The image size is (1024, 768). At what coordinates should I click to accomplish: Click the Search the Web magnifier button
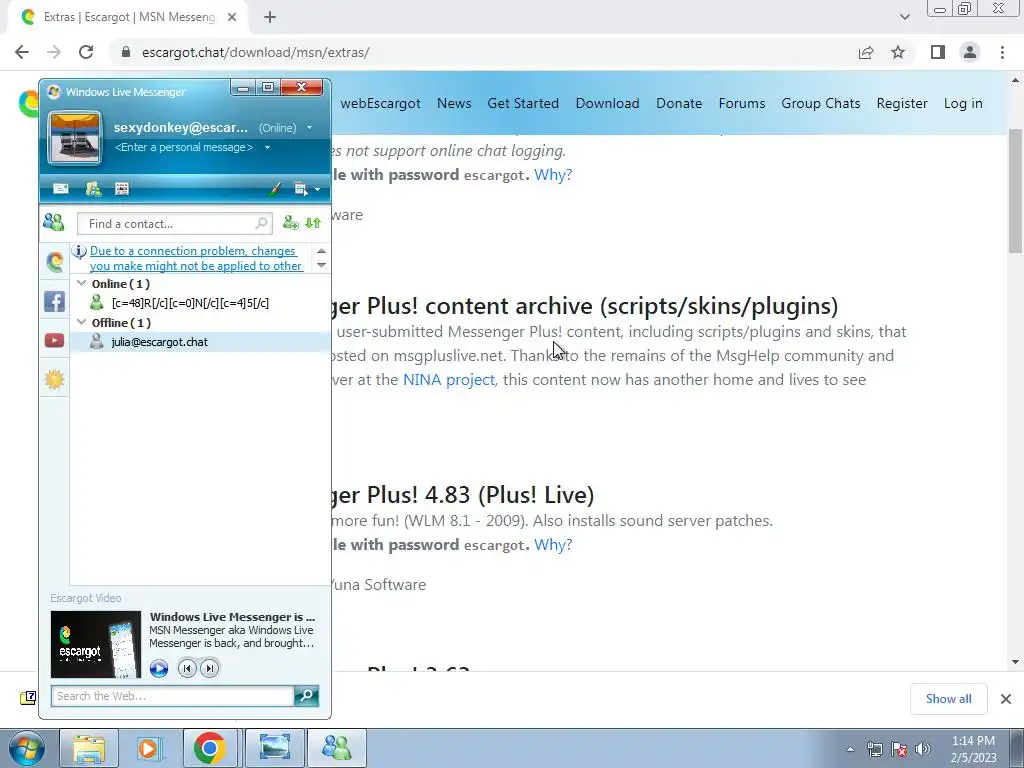pos(306,696)
